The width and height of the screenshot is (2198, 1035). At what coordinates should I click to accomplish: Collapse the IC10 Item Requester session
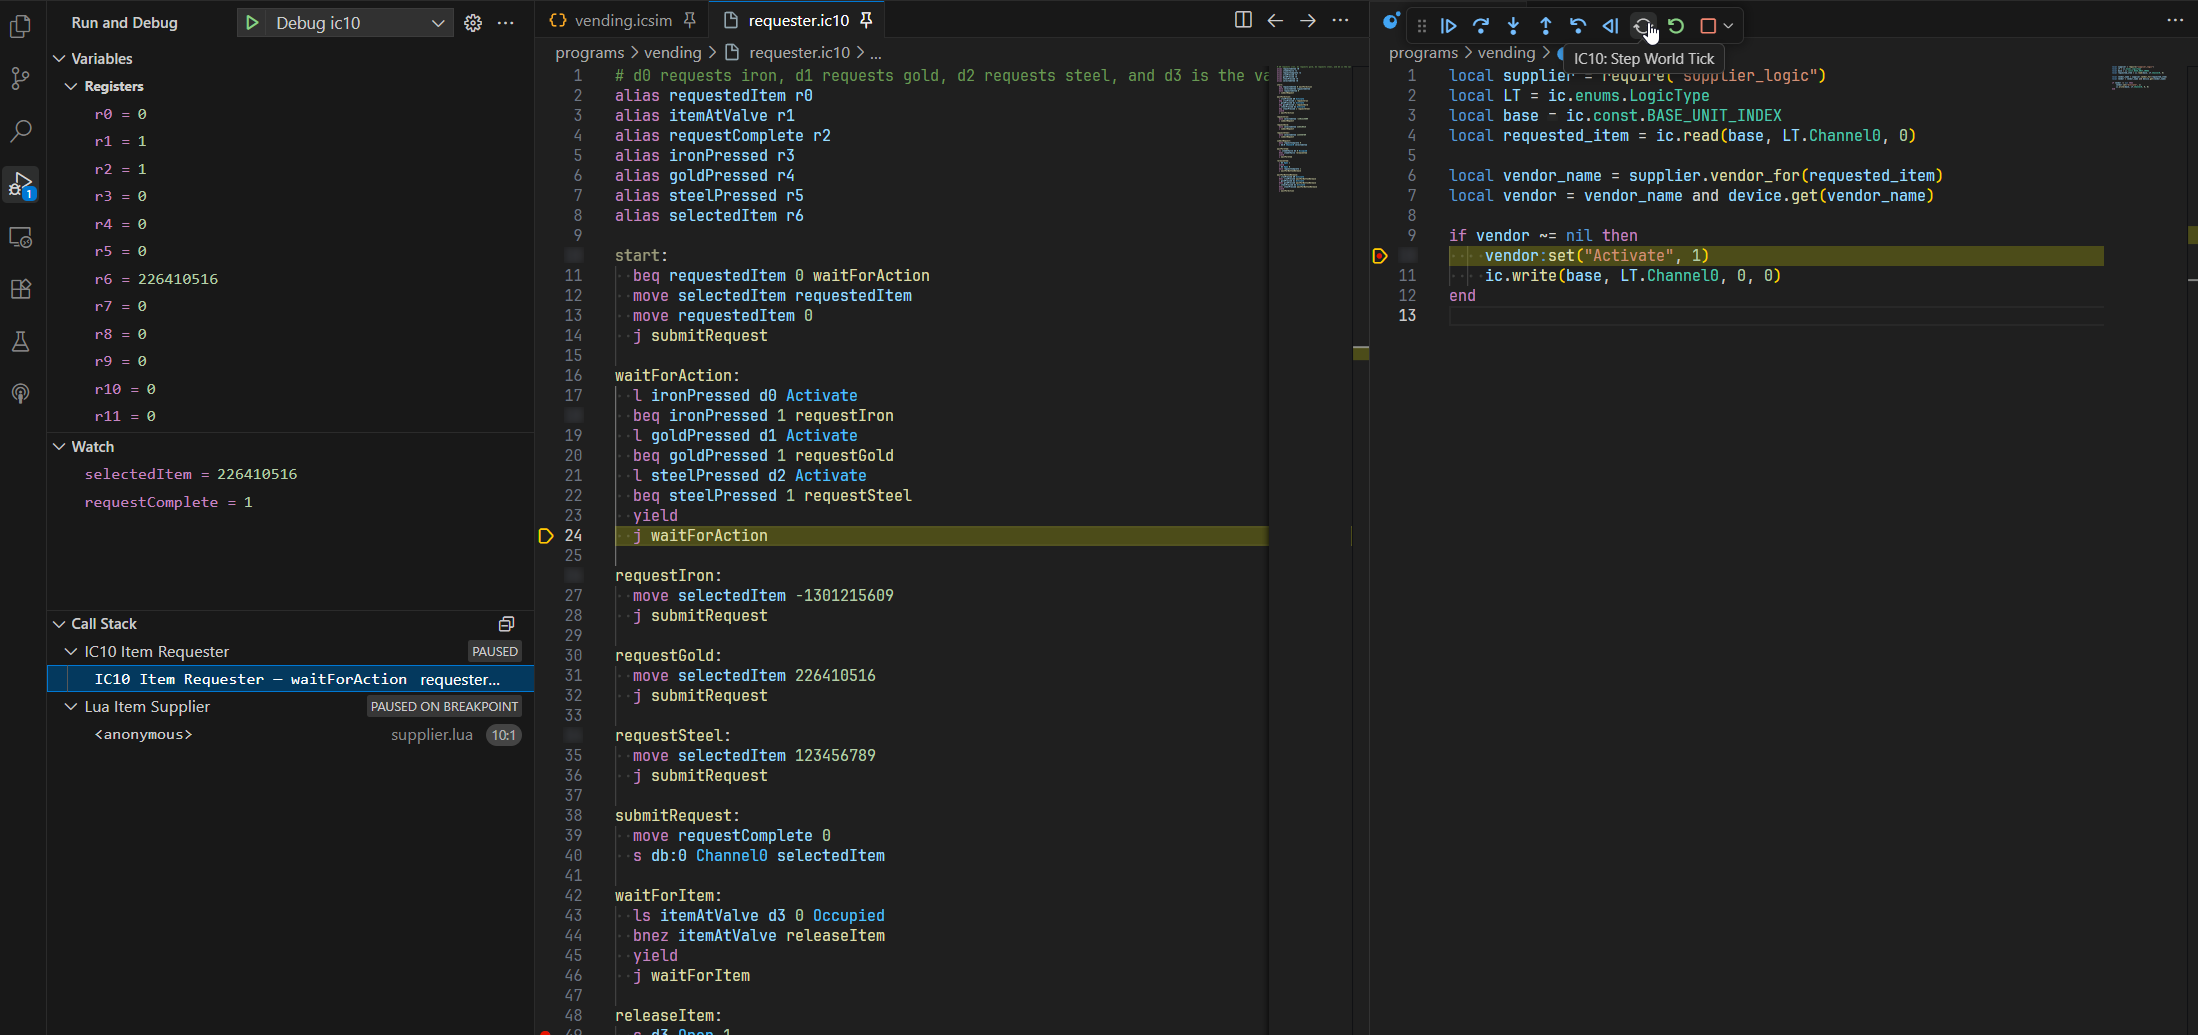71,652
